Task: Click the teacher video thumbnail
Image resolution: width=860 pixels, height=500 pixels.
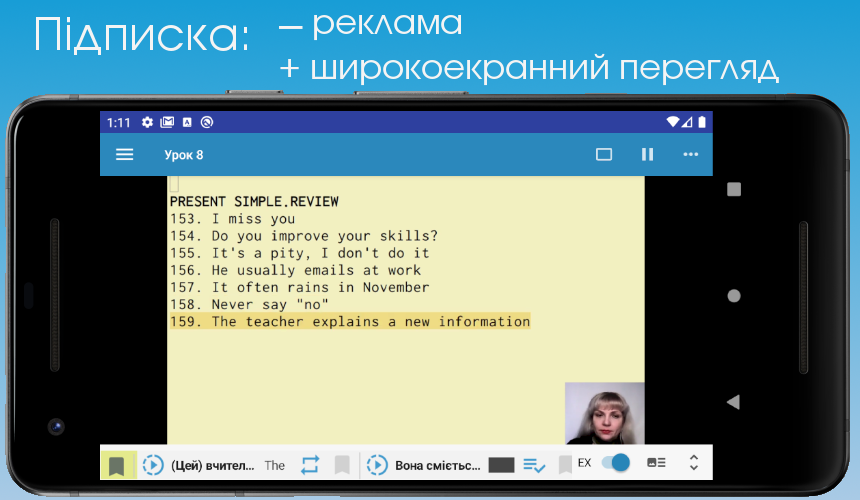Action: click(604, 413)
